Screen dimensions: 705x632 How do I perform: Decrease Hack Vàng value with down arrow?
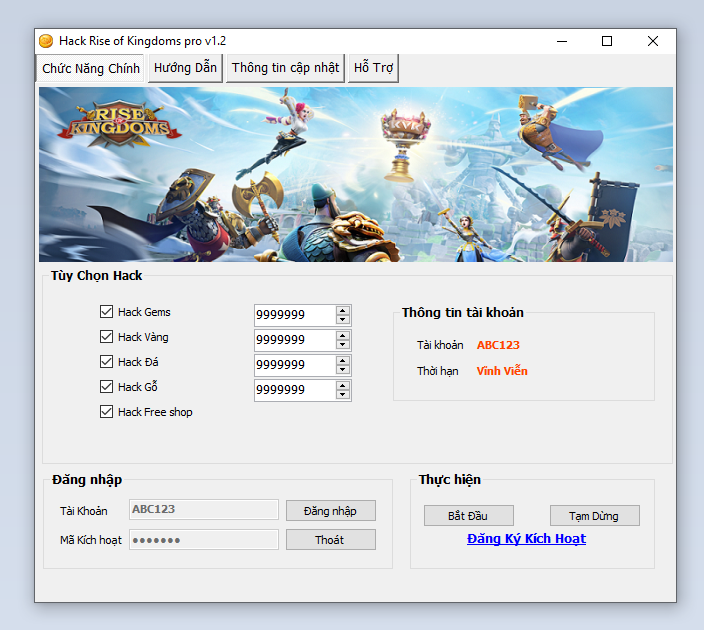(x=343, y=345)
